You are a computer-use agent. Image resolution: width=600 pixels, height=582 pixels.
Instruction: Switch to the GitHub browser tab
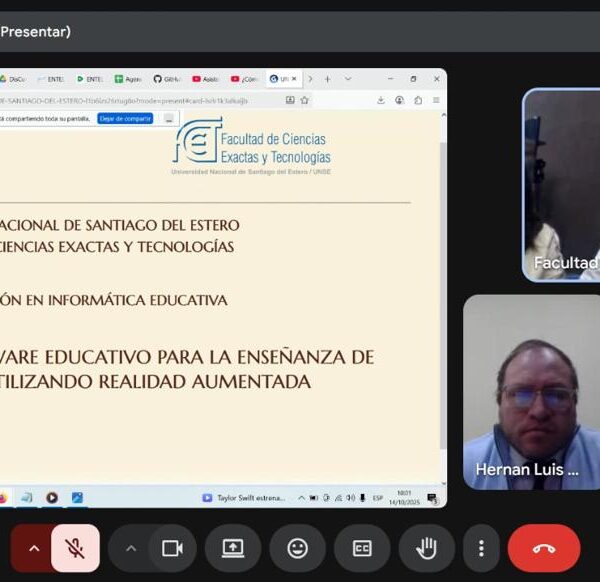167,79
